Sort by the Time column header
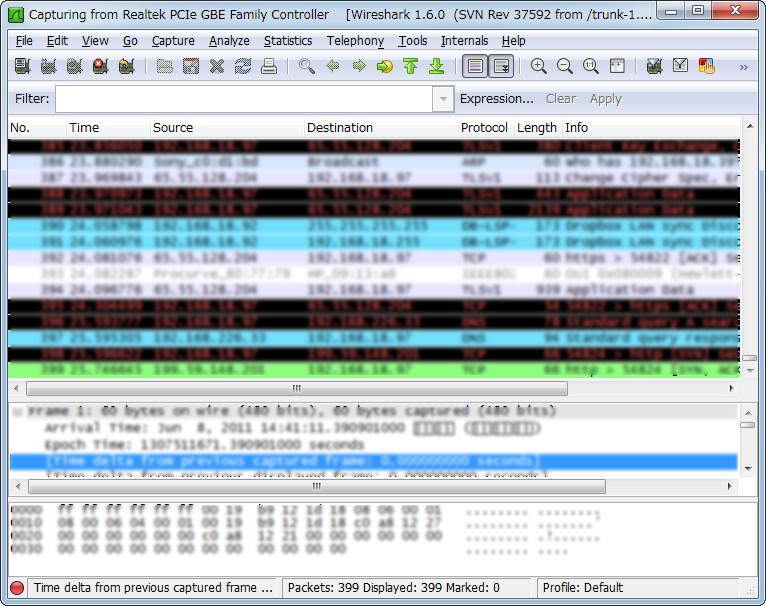766x606 pixels. [108, 128]
